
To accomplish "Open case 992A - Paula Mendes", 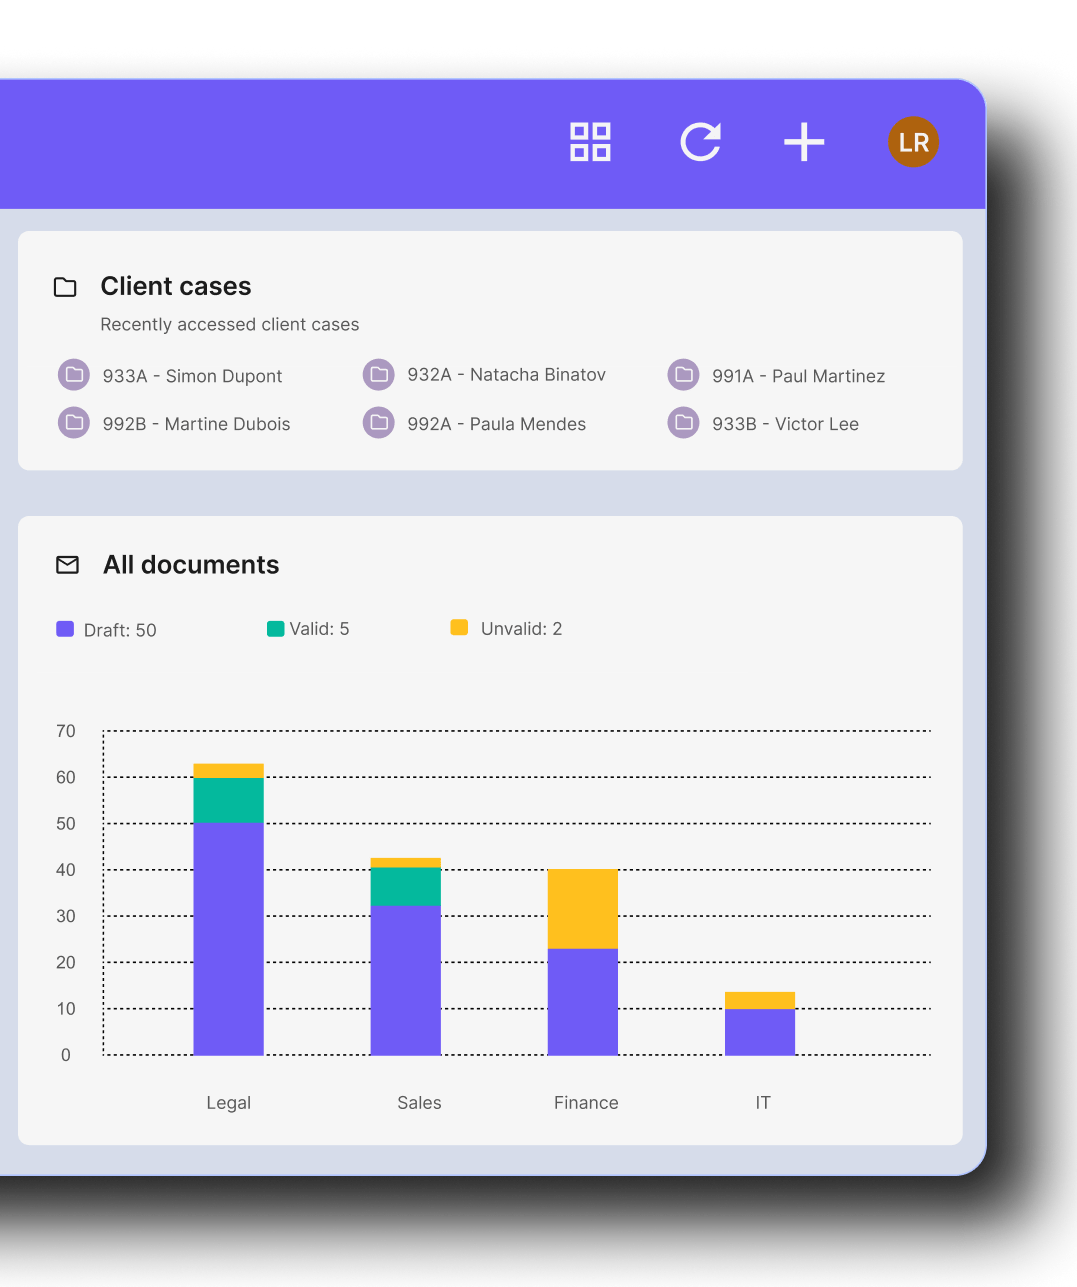I will [x=496, y=424].
